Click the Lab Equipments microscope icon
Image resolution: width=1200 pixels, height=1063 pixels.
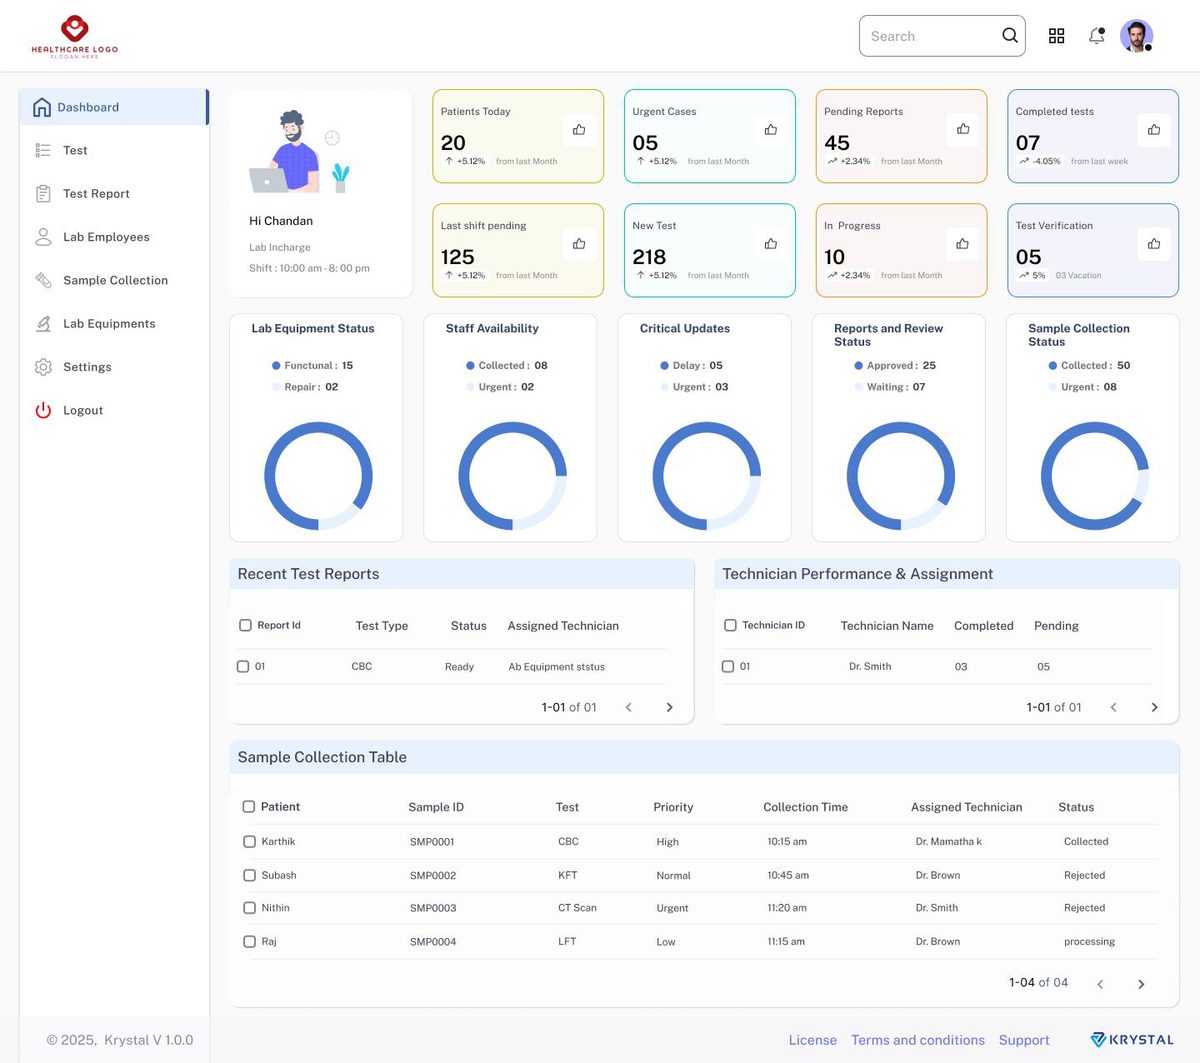coord(43,324)
